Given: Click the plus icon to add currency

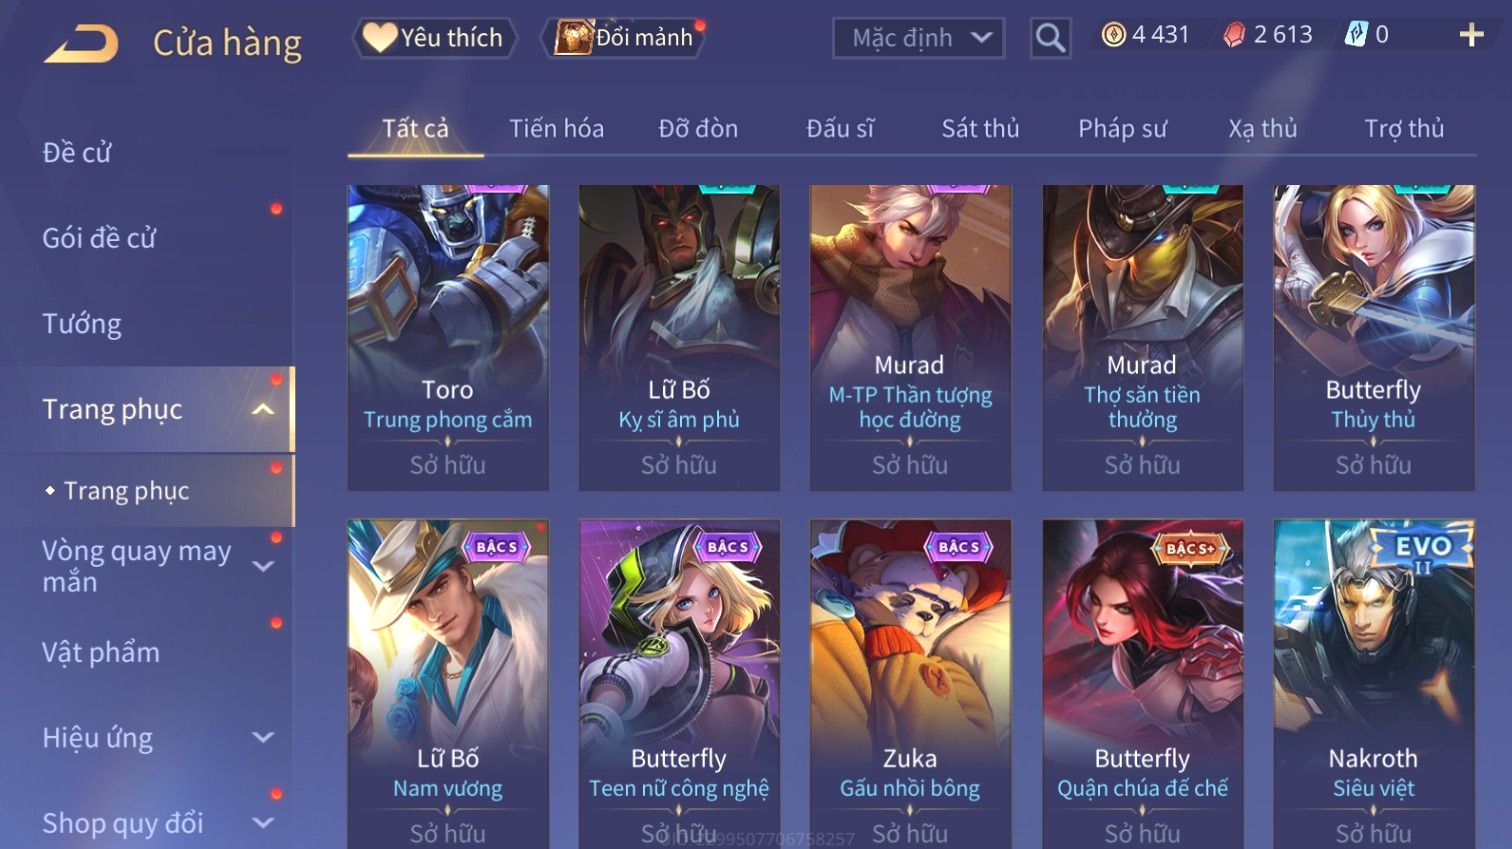Looking at the screenshot, I should (1471, 35).
